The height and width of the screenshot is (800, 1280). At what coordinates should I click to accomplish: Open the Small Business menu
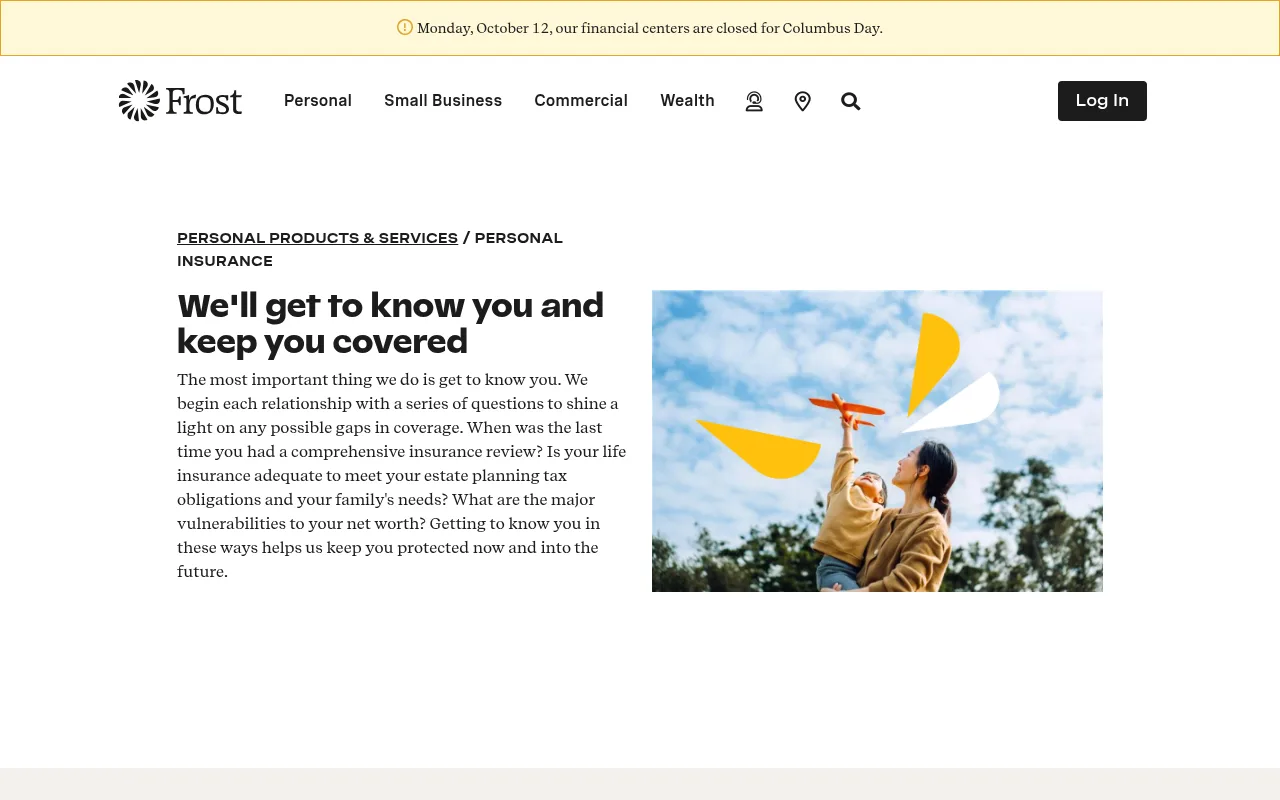pyautogui.click(x=443, y=101)
